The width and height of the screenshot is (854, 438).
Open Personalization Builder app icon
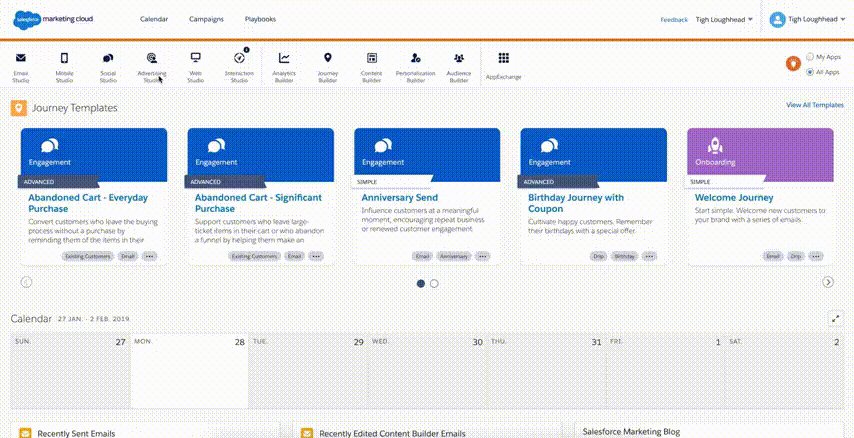tap(416, 58)
